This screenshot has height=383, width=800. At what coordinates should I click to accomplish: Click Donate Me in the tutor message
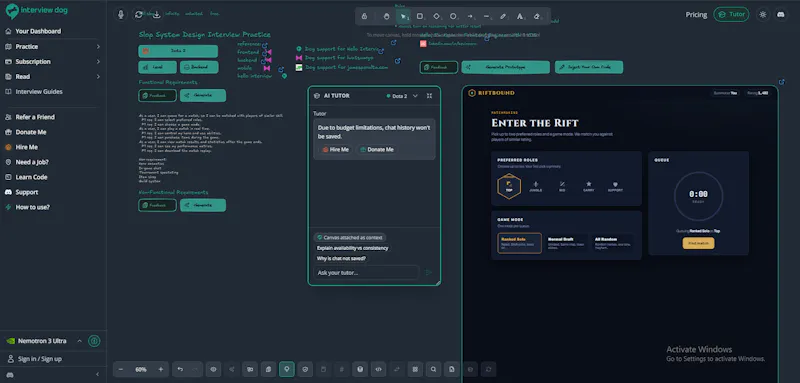pyautogui.click(x=377, y=149)
